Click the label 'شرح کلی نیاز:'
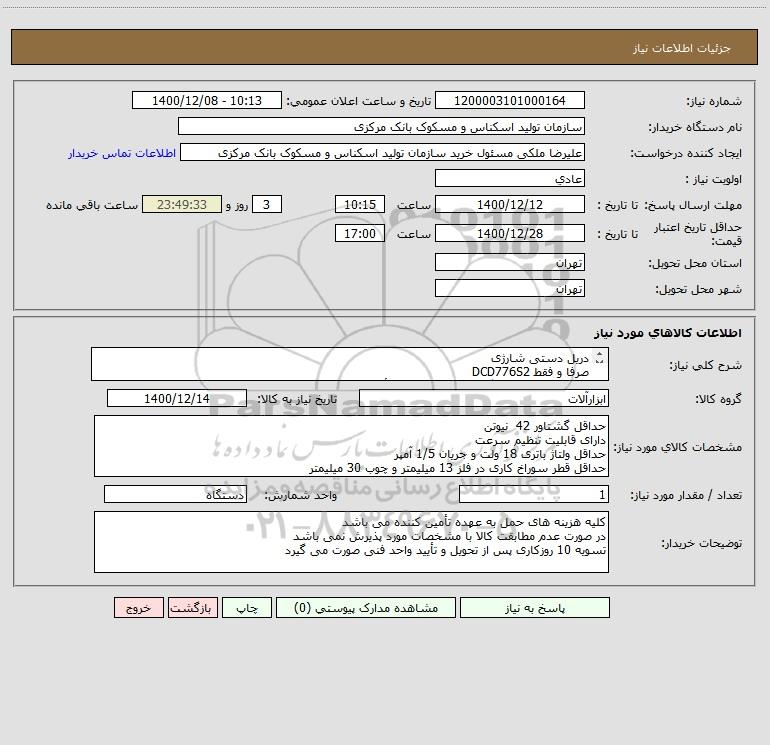The image size is (770, 745). (x=706, y=365)
